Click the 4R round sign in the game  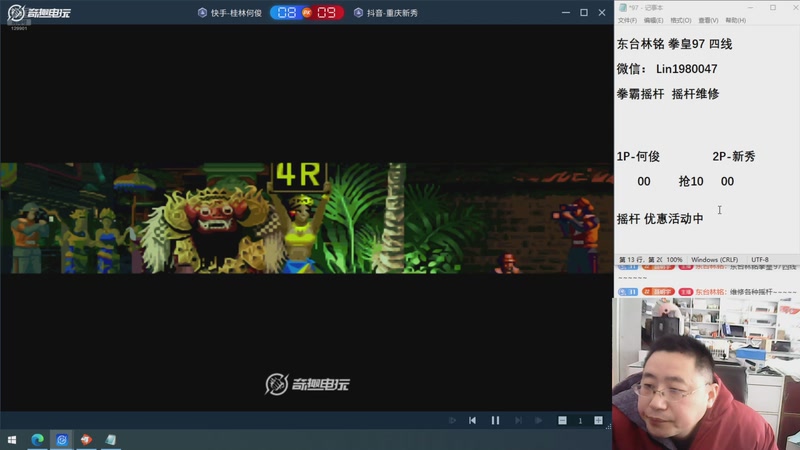pyautogui.click(x=298, y=176)
